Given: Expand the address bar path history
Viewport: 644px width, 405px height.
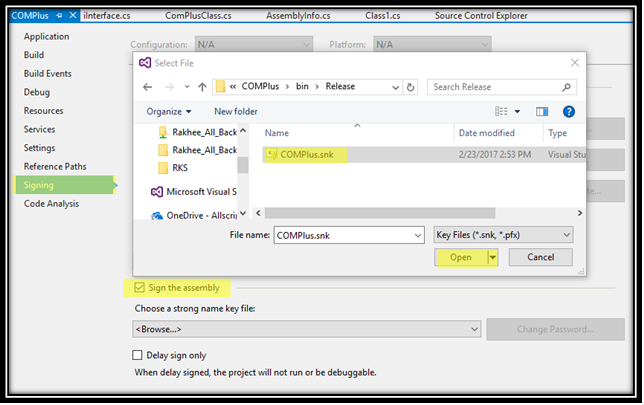Looking at the screenshot, I should 395,87.
